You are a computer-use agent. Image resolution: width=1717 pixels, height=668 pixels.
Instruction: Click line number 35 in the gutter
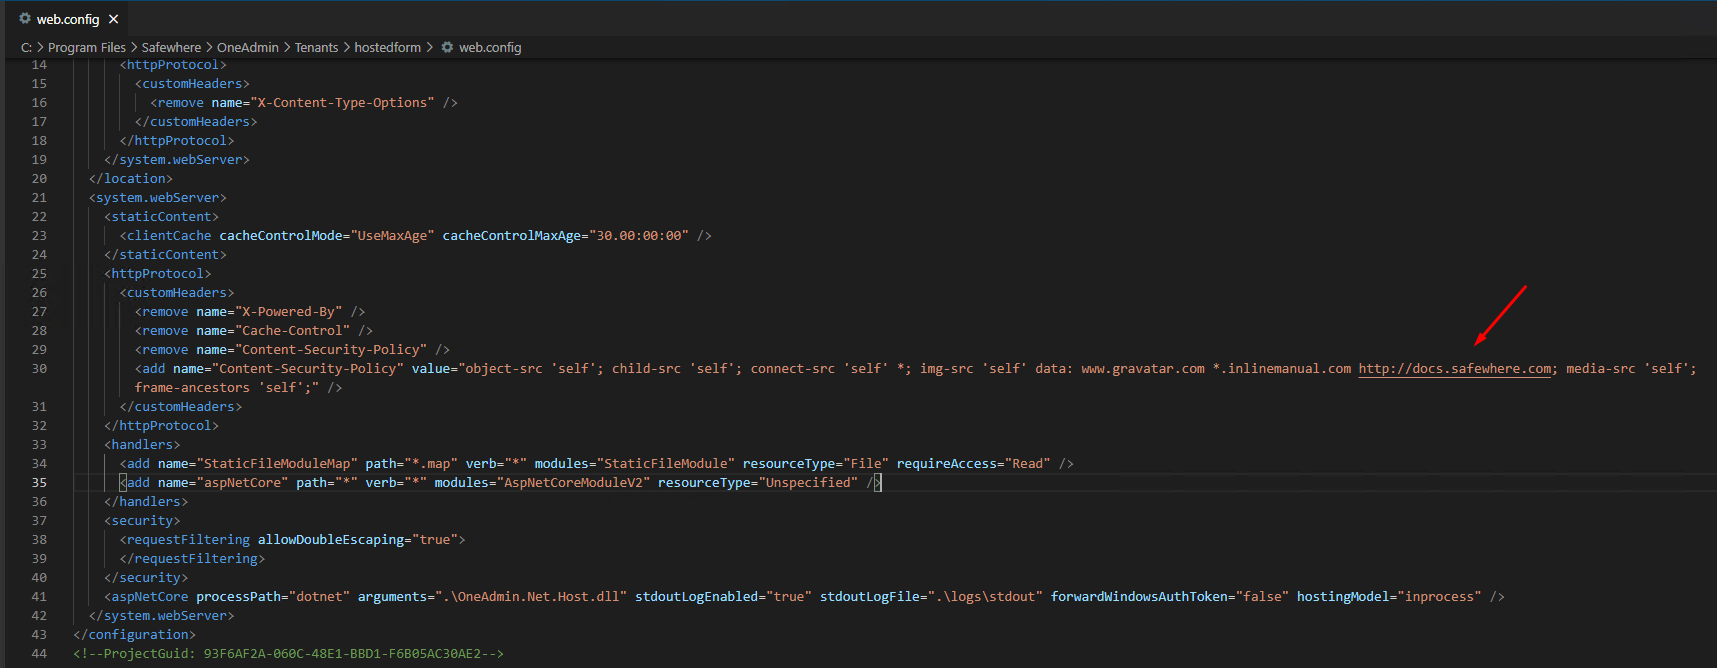pos(39,483)
